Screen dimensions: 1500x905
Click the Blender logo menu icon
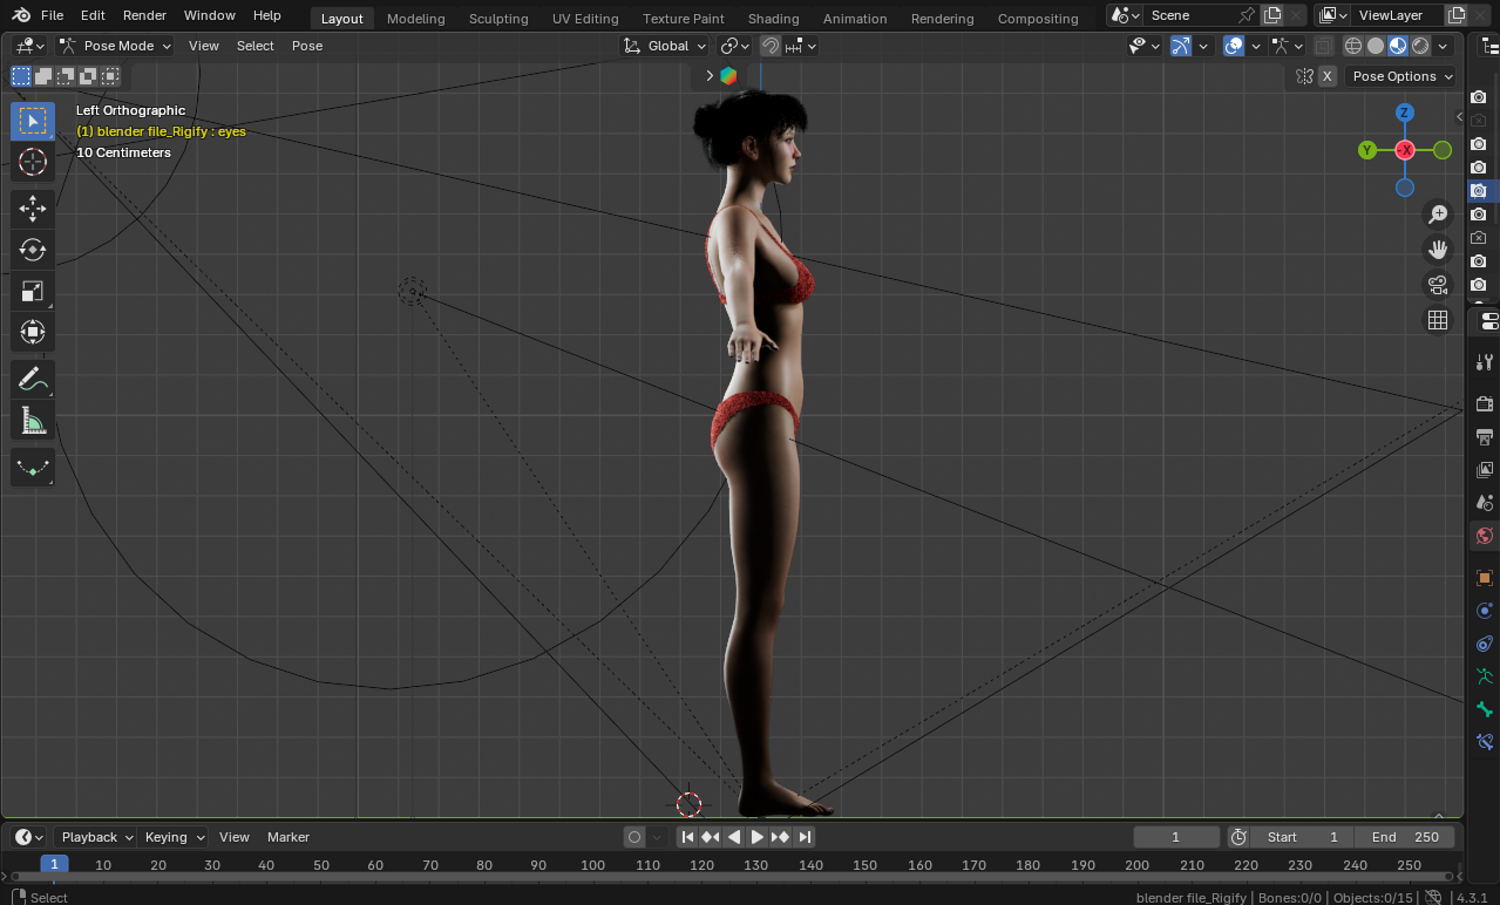pos(21,15)
